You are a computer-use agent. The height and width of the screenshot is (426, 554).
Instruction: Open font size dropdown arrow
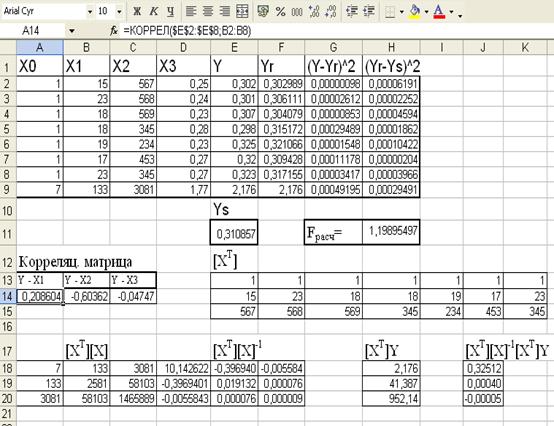pos(119,12)
